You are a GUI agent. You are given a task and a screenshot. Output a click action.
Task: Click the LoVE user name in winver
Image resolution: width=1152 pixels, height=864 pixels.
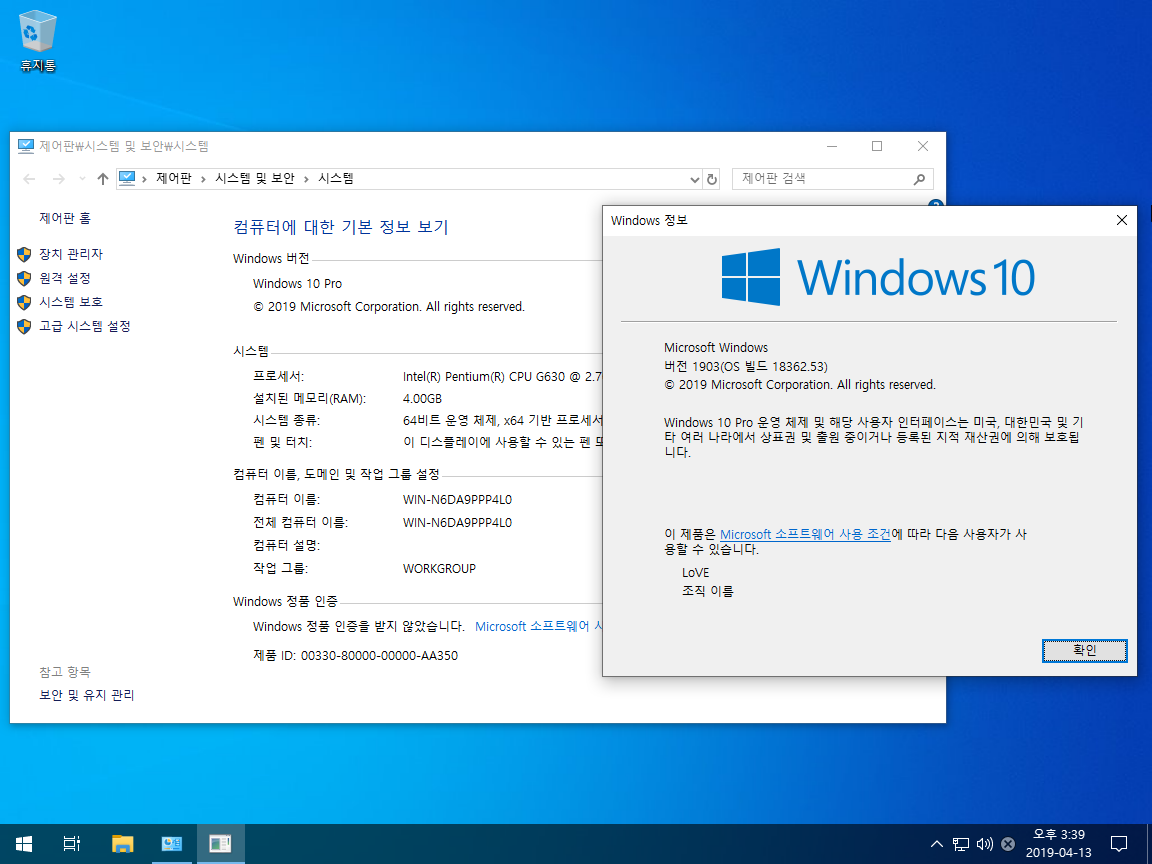[696, 573]
